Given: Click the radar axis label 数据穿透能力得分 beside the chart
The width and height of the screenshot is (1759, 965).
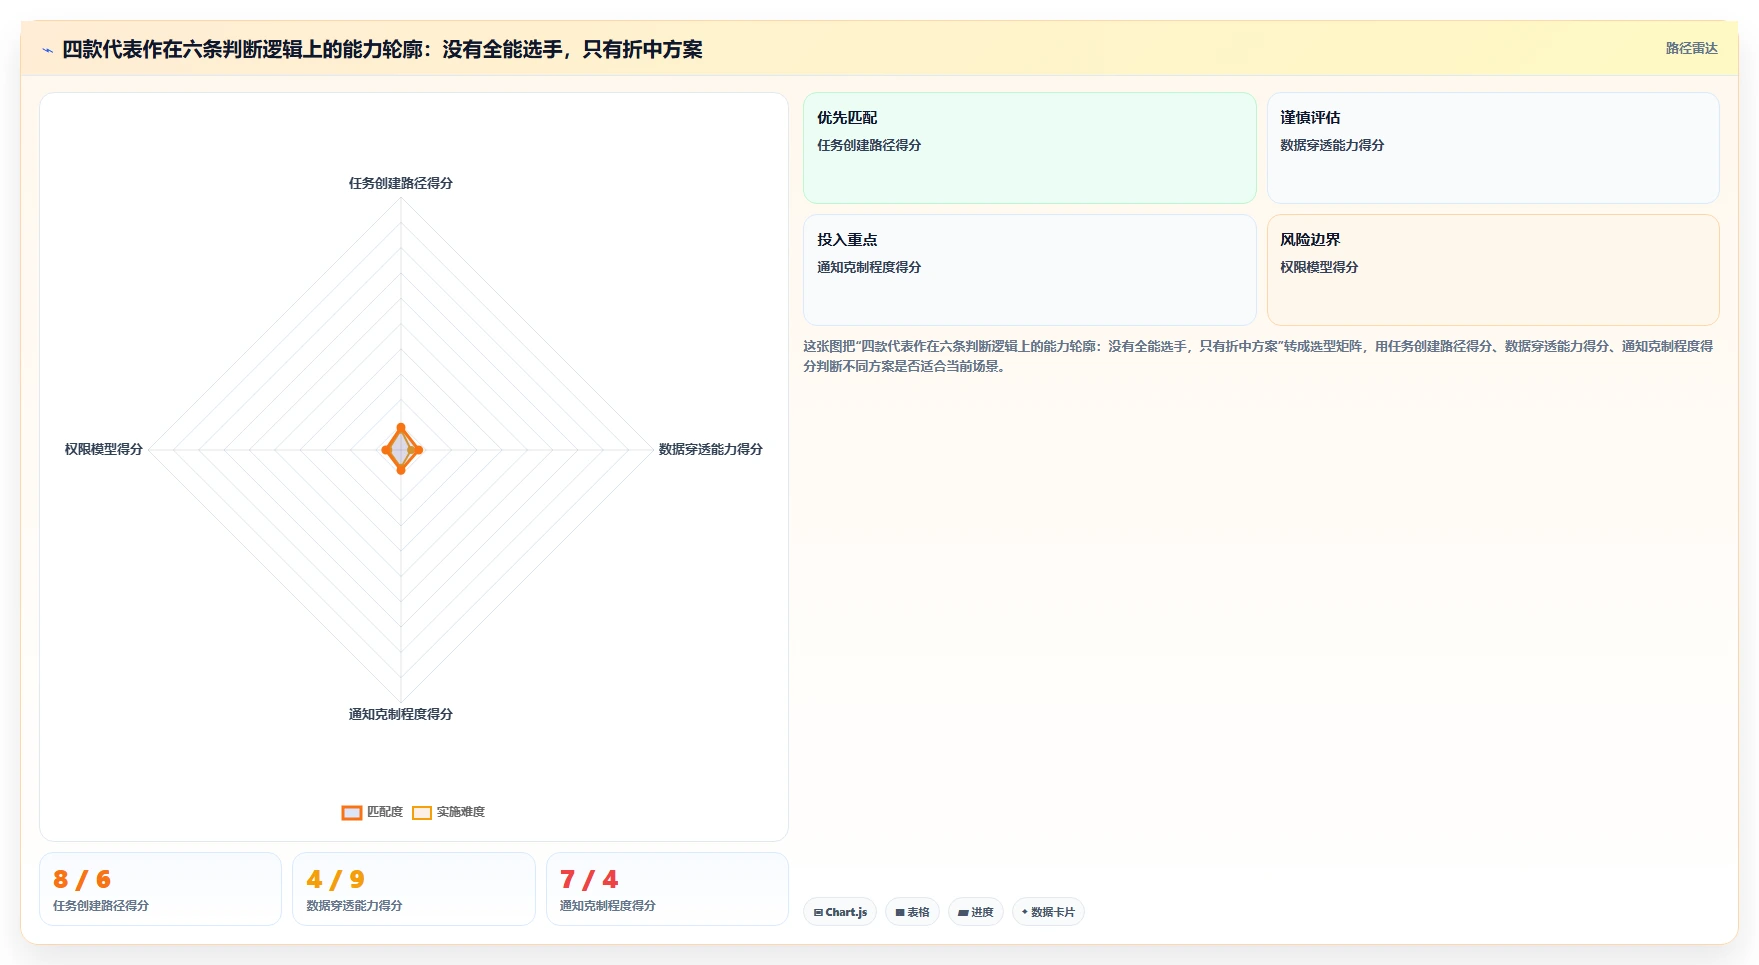Looking at the screenshot, I should click(711, 449).
